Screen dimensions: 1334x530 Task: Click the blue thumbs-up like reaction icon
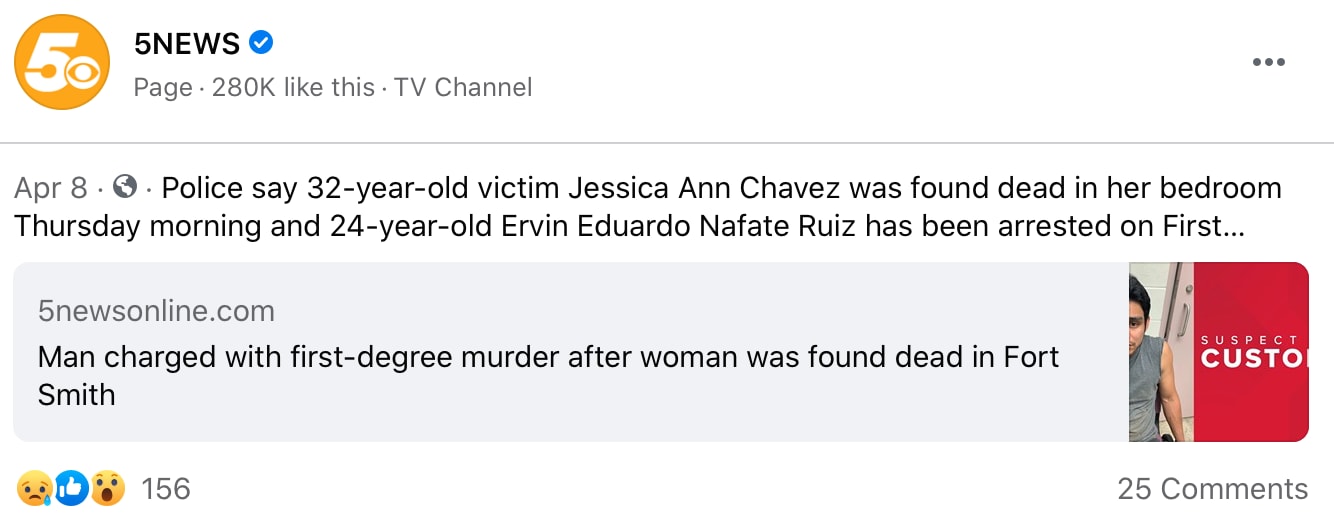pyautogui.click(x=71, y=488)
